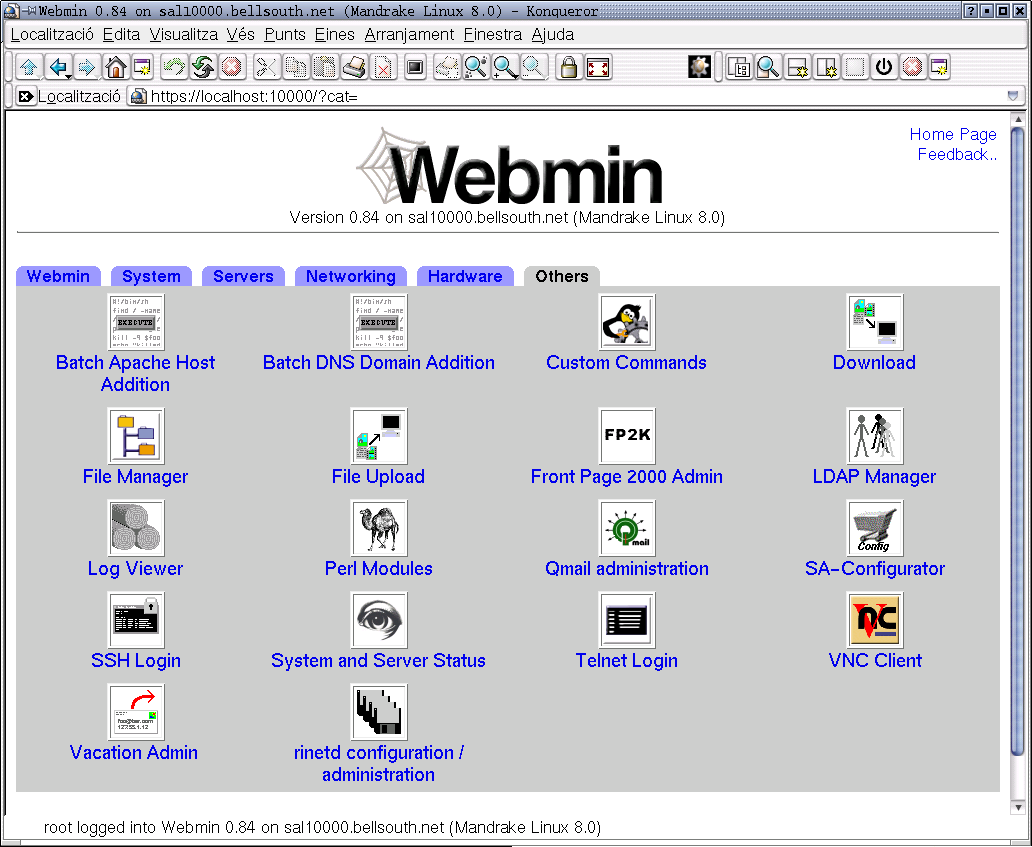
Task: Click the Qmail administration text link
Action: coord(627,569)
